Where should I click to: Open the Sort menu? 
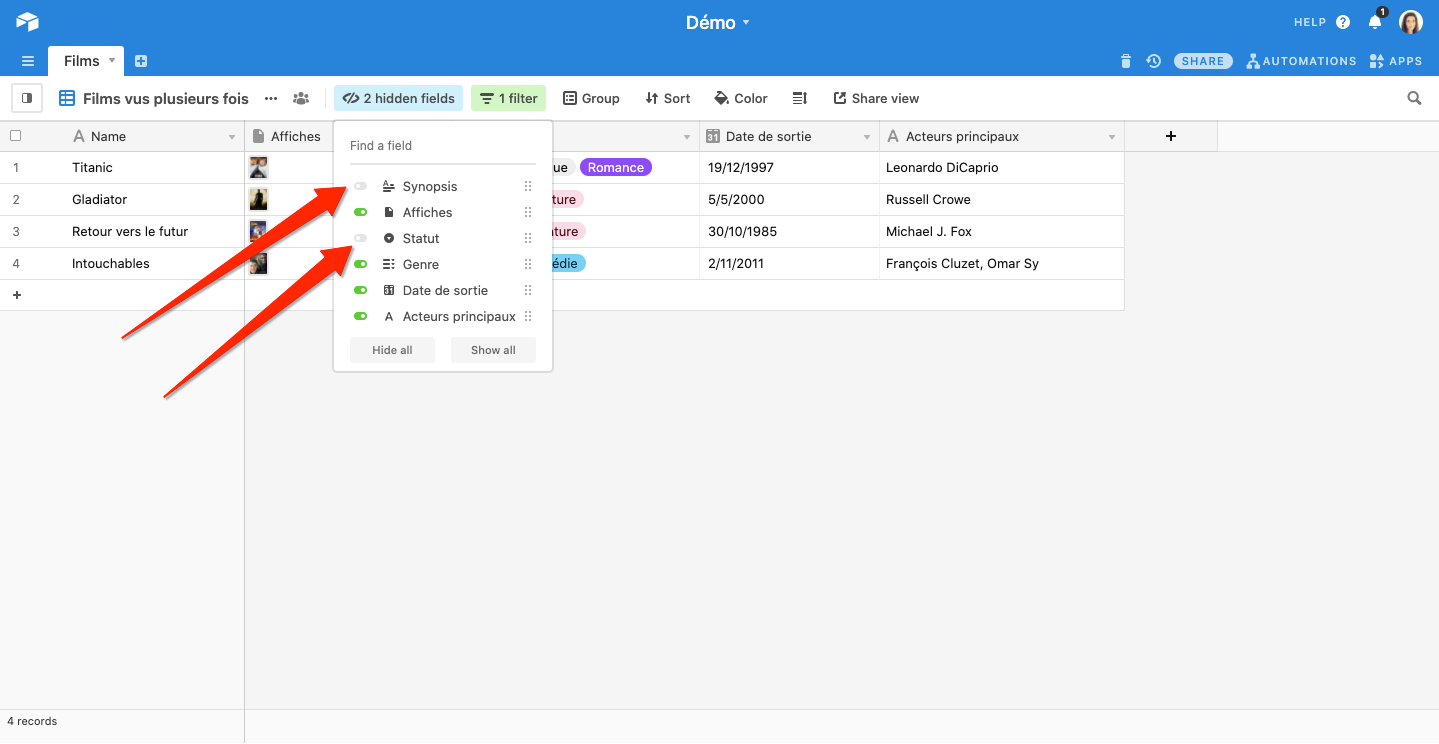(668, 98)
